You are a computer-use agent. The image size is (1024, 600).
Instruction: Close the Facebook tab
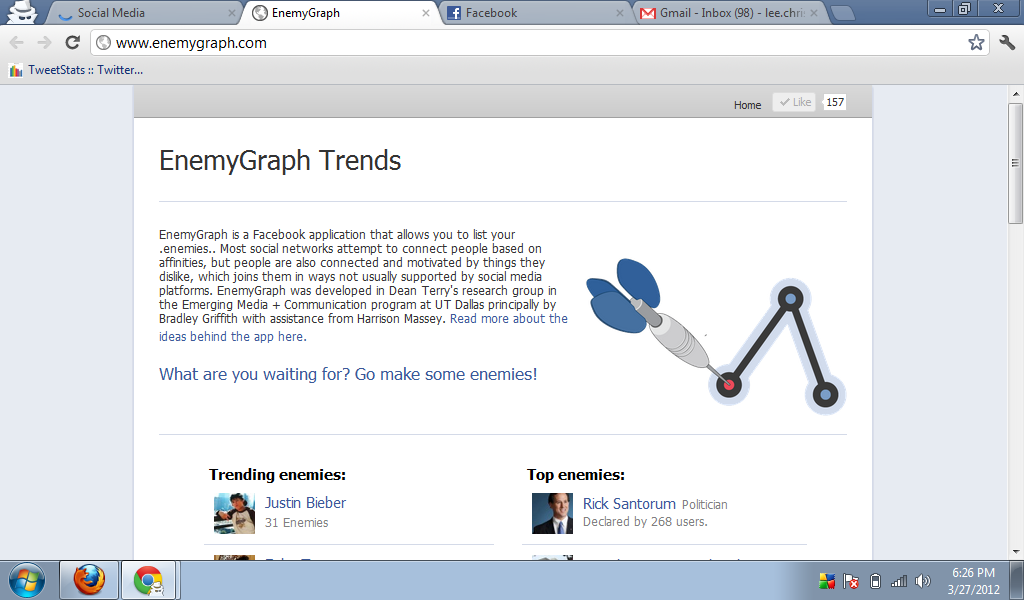(620, 13)
